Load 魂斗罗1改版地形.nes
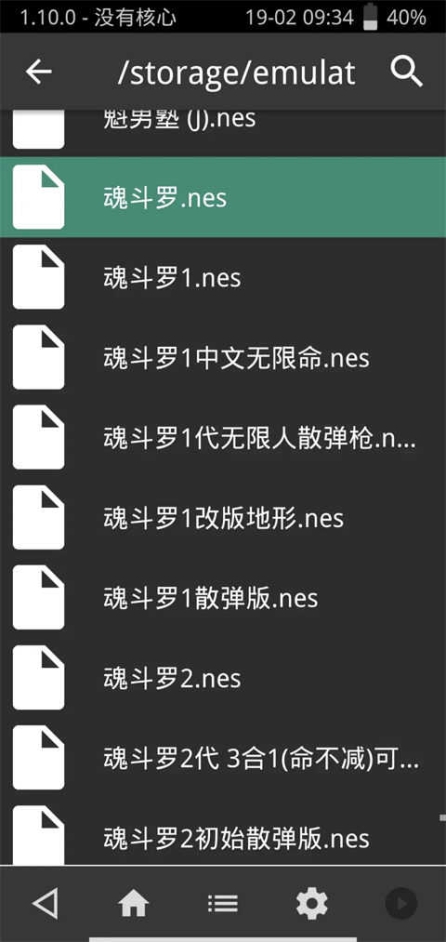The width and height of the screenshot is (446, 942). [x=223, y=517]
